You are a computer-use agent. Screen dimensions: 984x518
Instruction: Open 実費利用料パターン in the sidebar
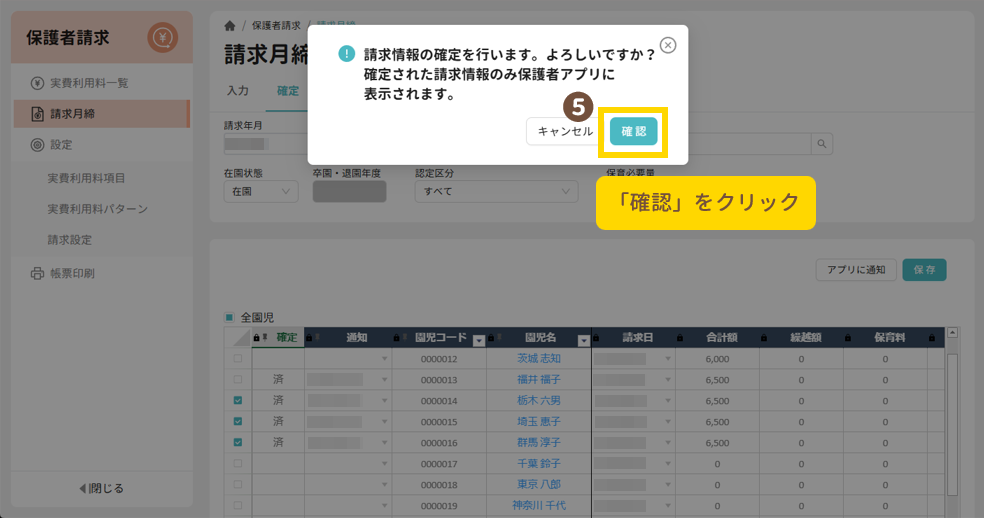point(97,209)
